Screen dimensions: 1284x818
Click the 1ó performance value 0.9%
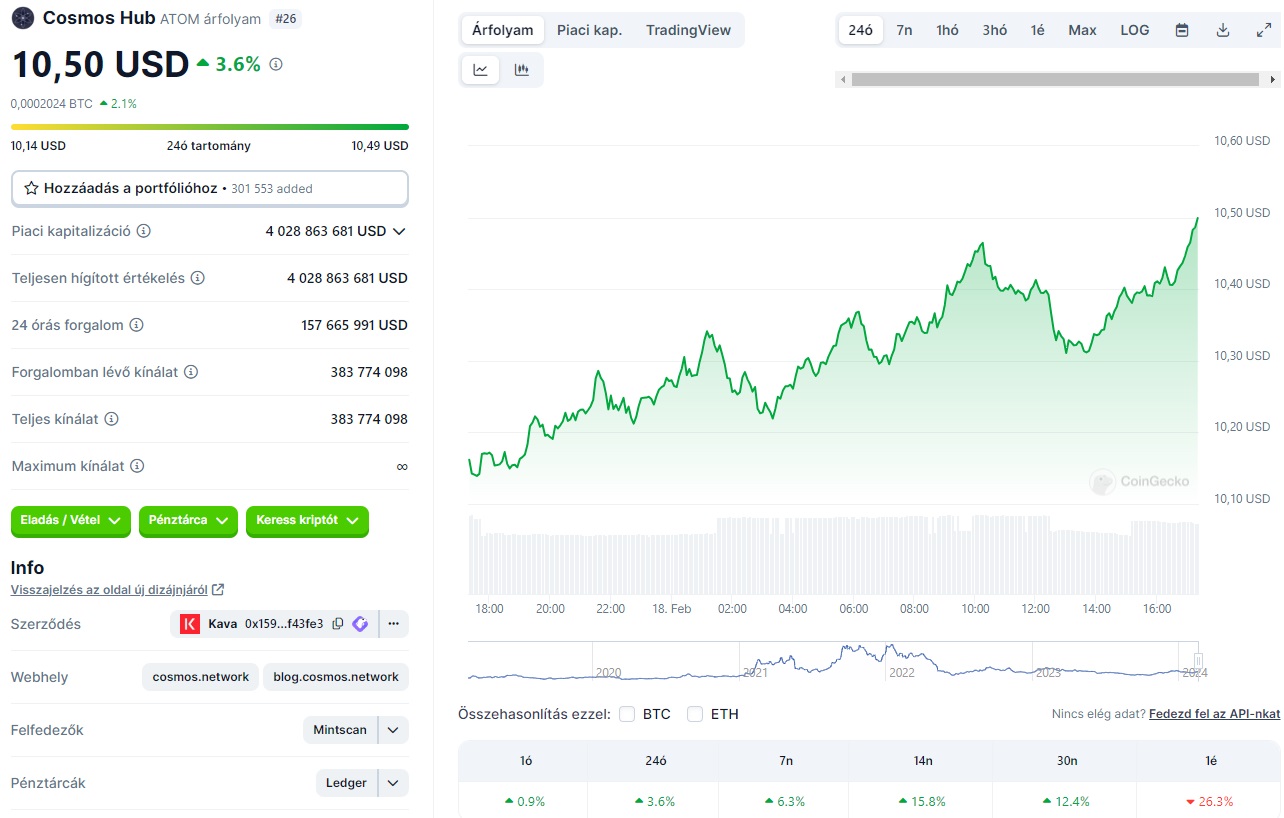[x=524, y=801]
